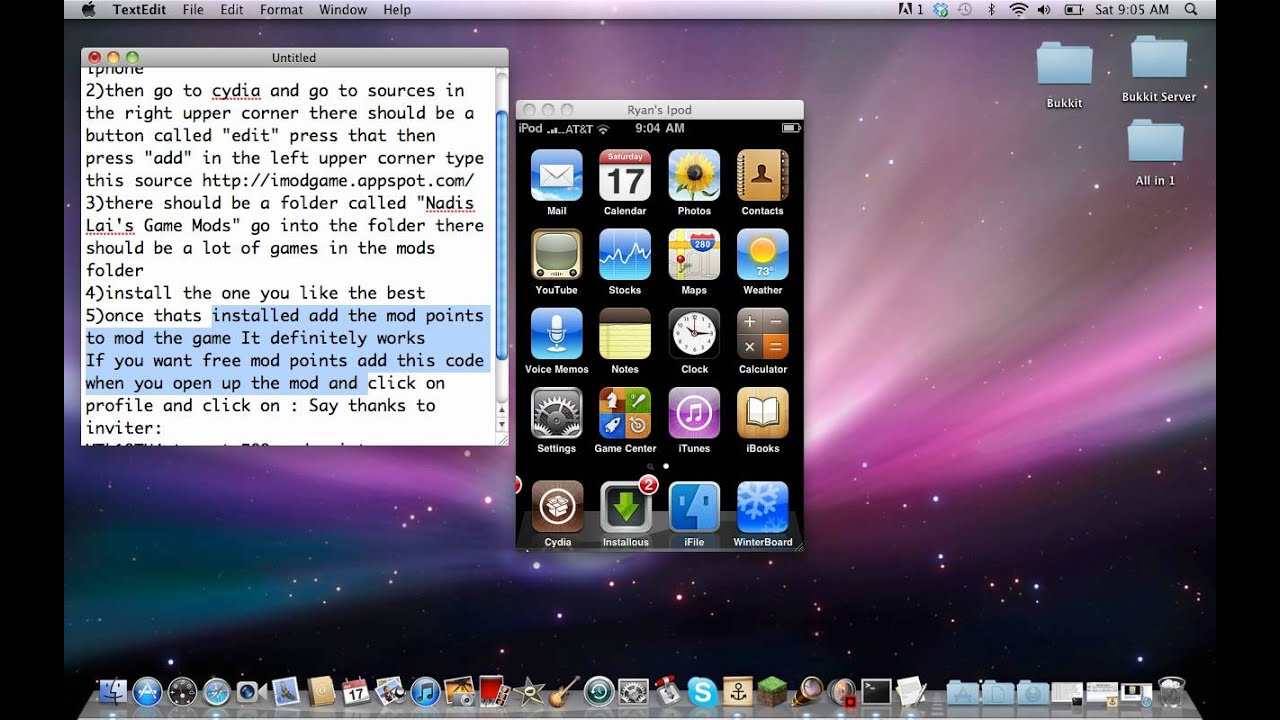The width and height of the screenshot is (1280, 720).
Task: Open the Maps app on the iPod
Action: point(694,255)
